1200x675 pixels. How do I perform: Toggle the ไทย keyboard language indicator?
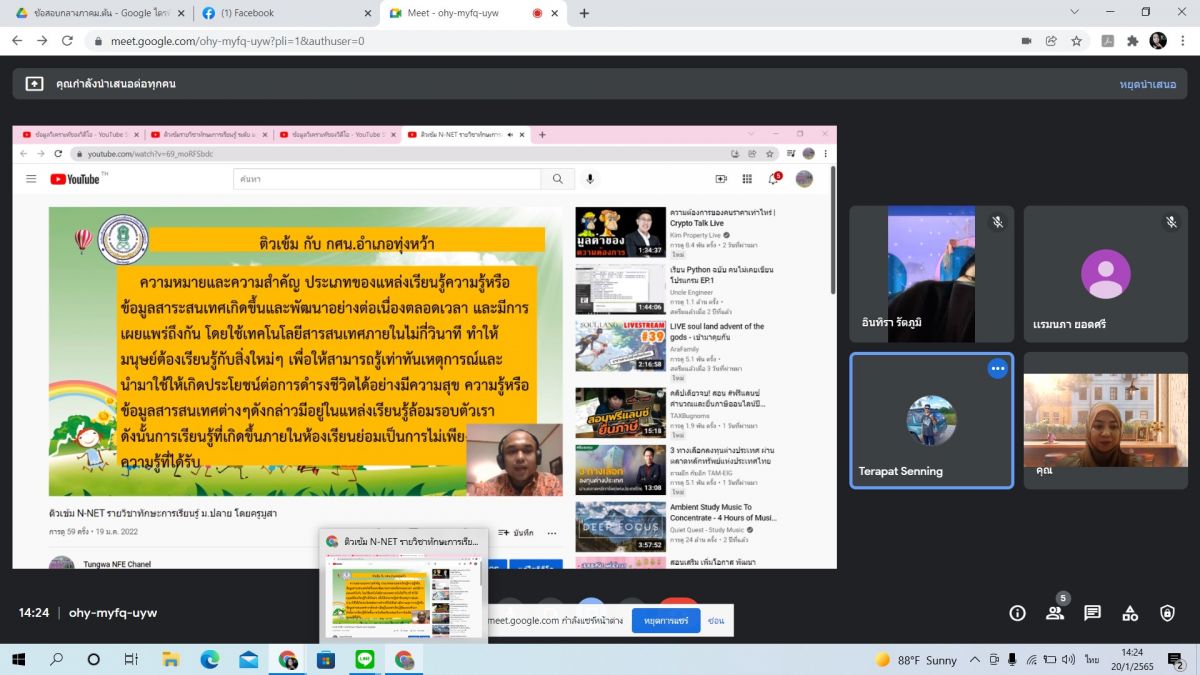pos(1092,660)
